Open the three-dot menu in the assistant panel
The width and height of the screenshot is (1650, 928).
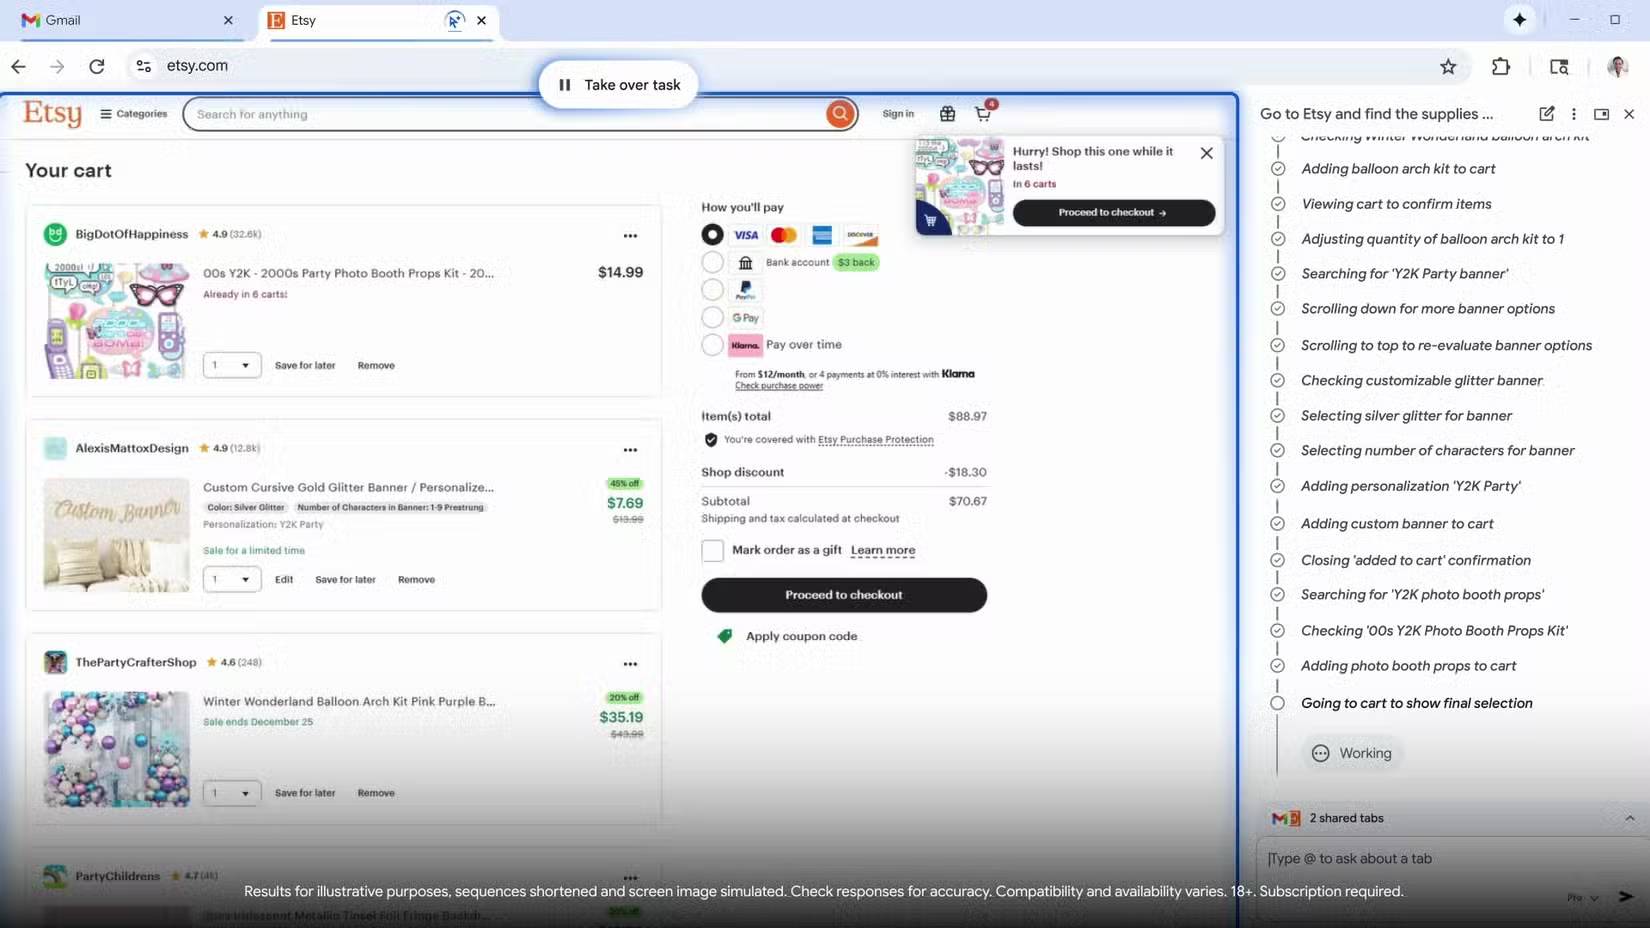point(1573,114)
